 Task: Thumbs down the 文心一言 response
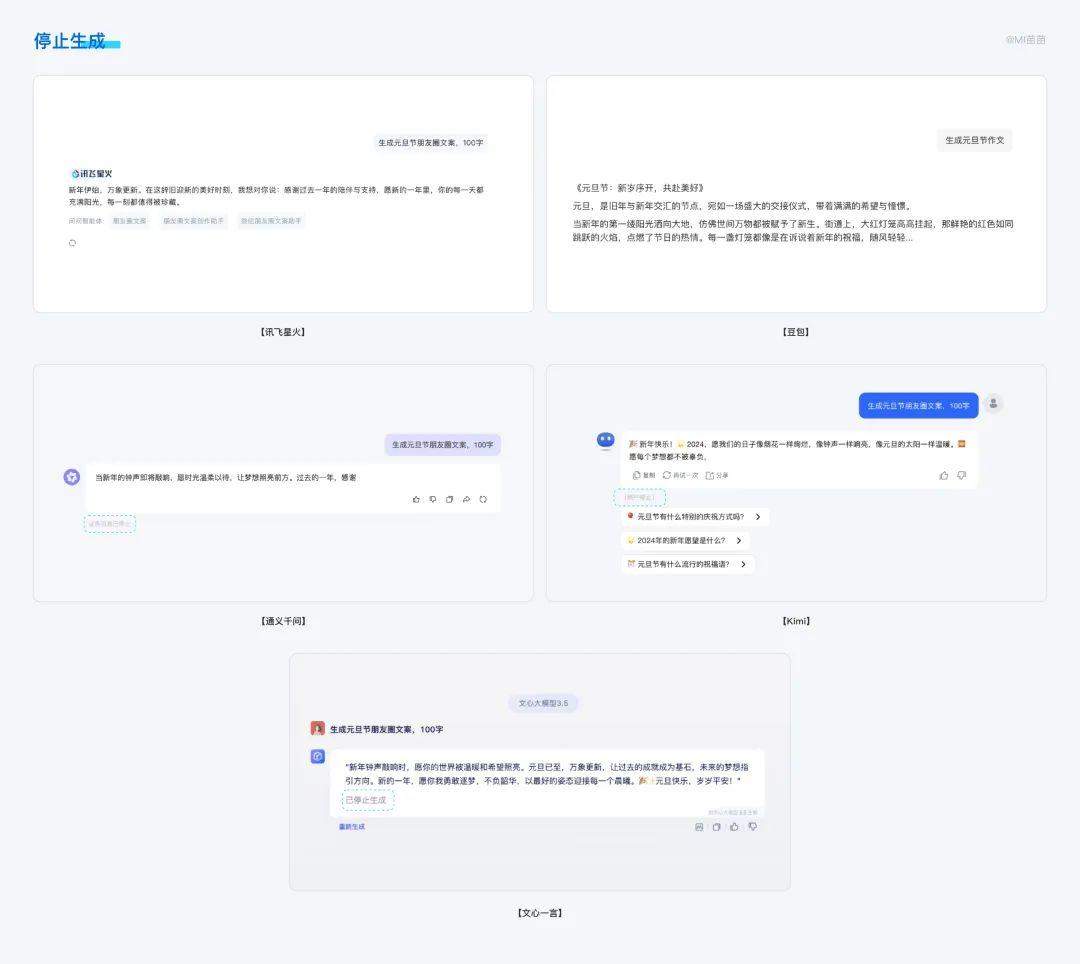coord(752,827)
